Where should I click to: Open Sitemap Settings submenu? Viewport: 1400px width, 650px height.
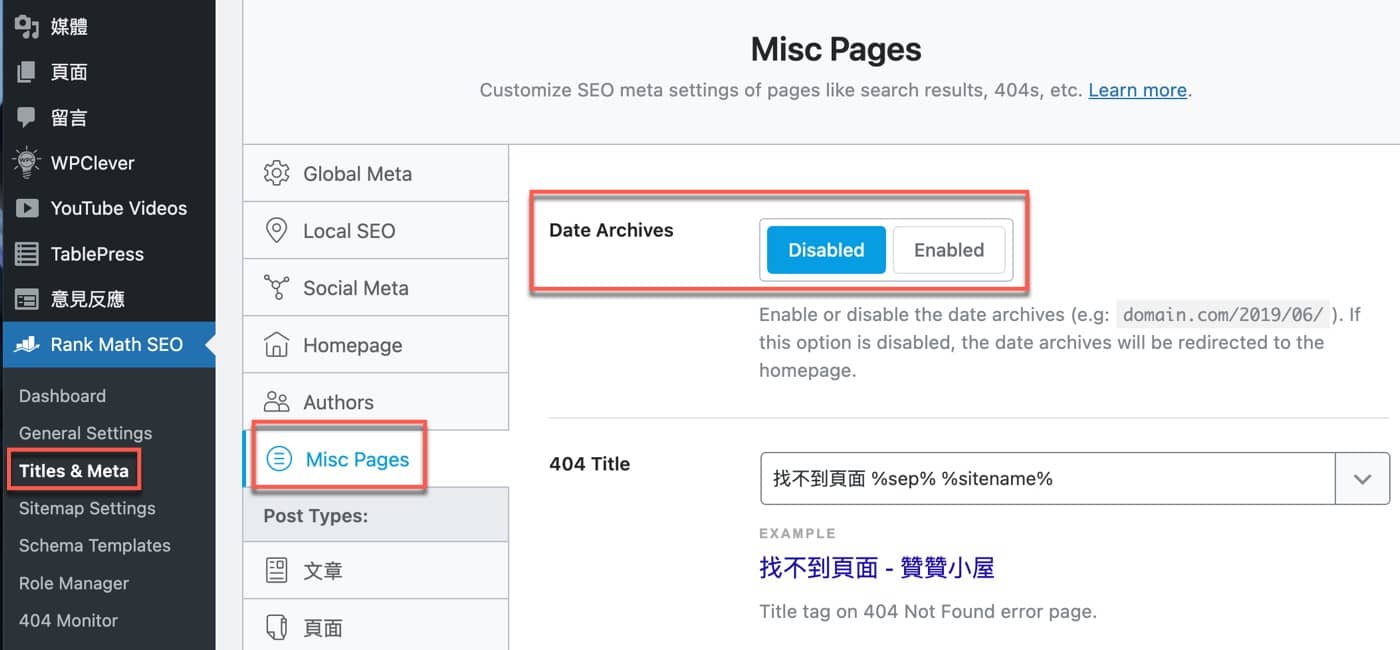[87, 508]
